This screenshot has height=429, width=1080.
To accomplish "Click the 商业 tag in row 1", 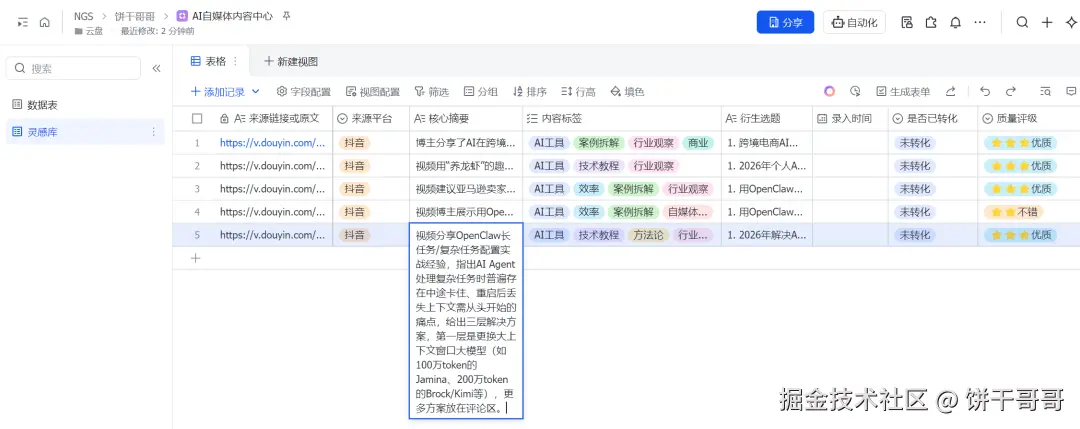I will [x=698, y=143].
